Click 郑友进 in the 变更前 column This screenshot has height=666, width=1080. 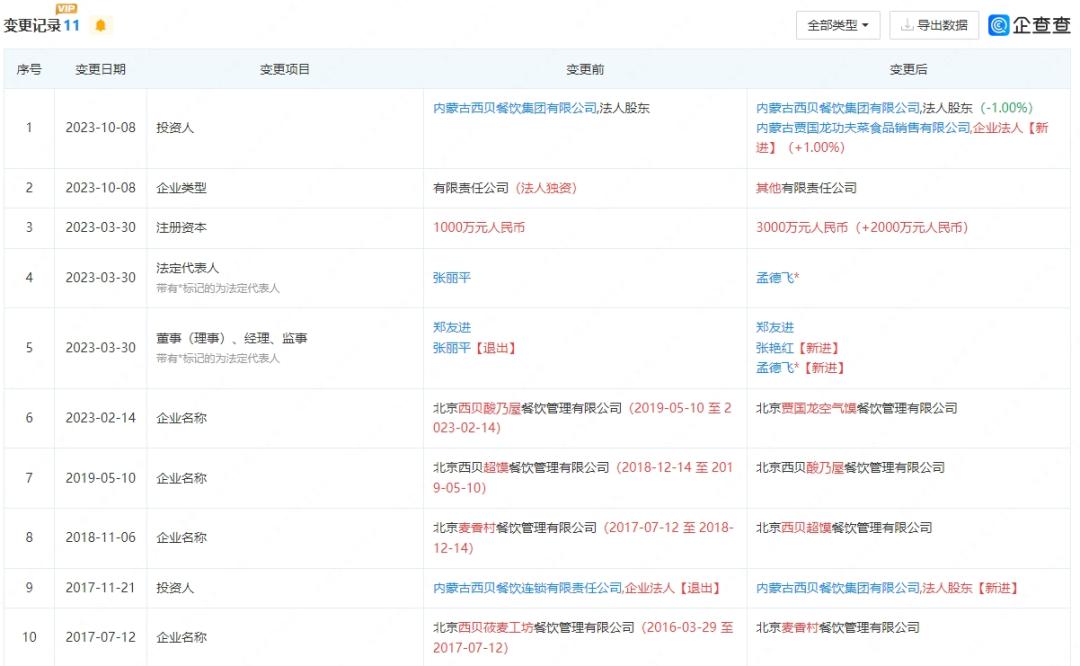(452, 327)
